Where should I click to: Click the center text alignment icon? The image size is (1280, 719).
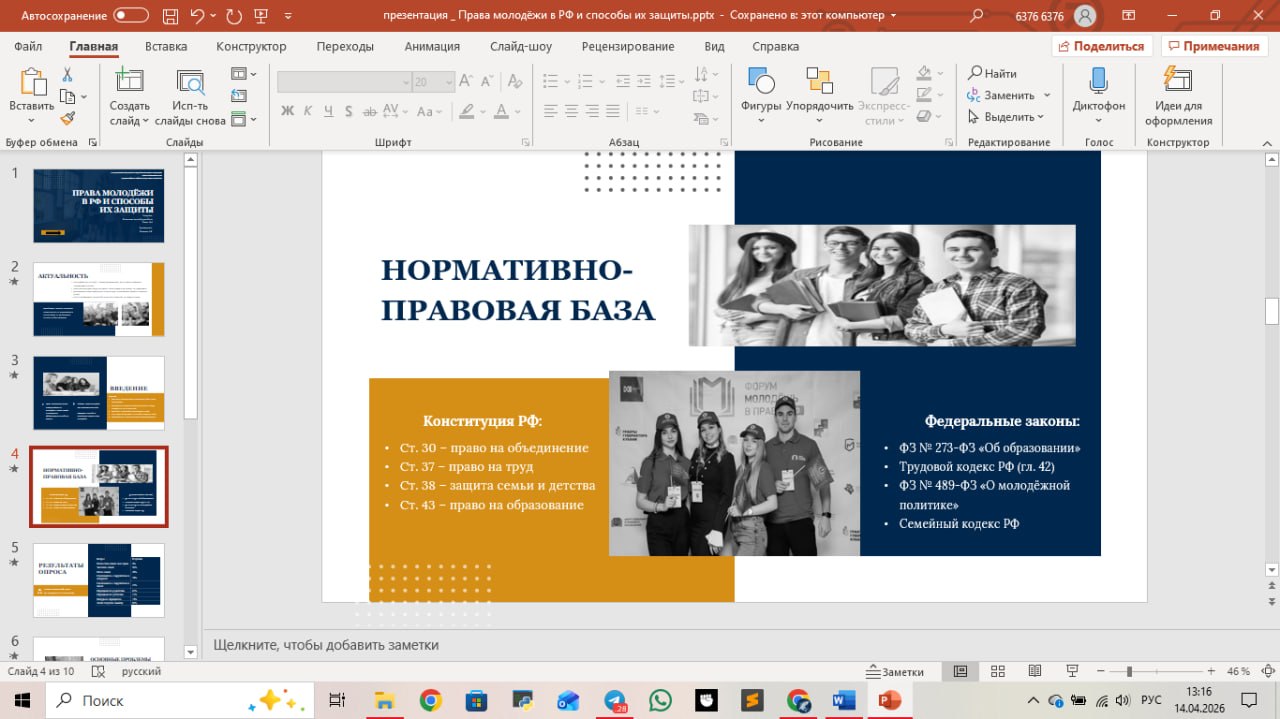point(571,111)
